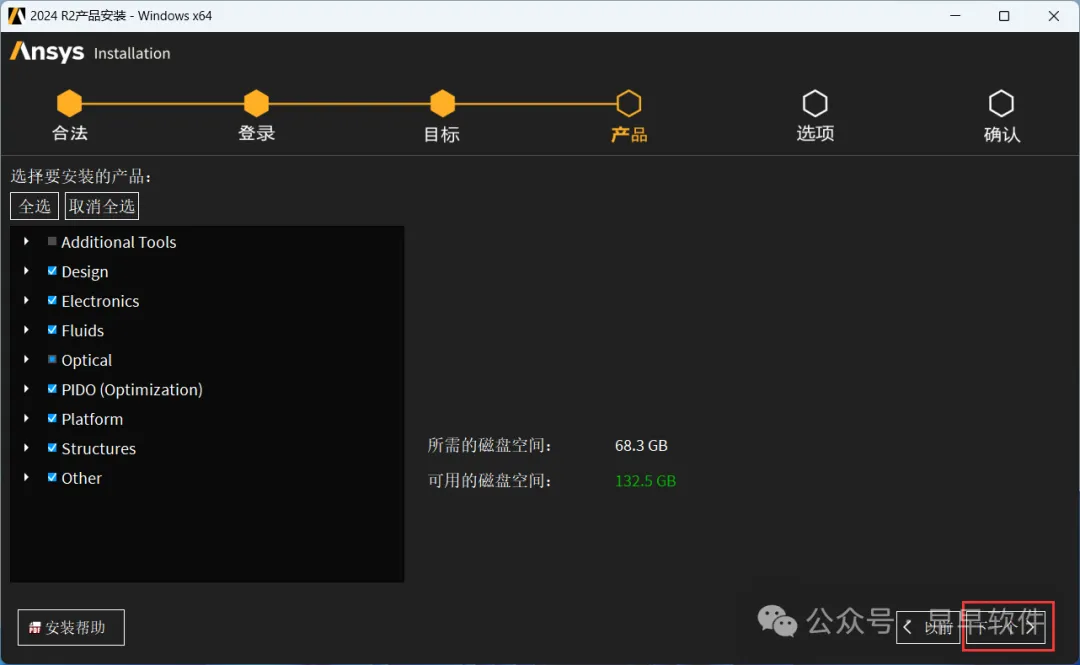Expand the Additional Tools tree node
The height and width of the screenshot is (665, 1080).
click(x=26, y=241)
